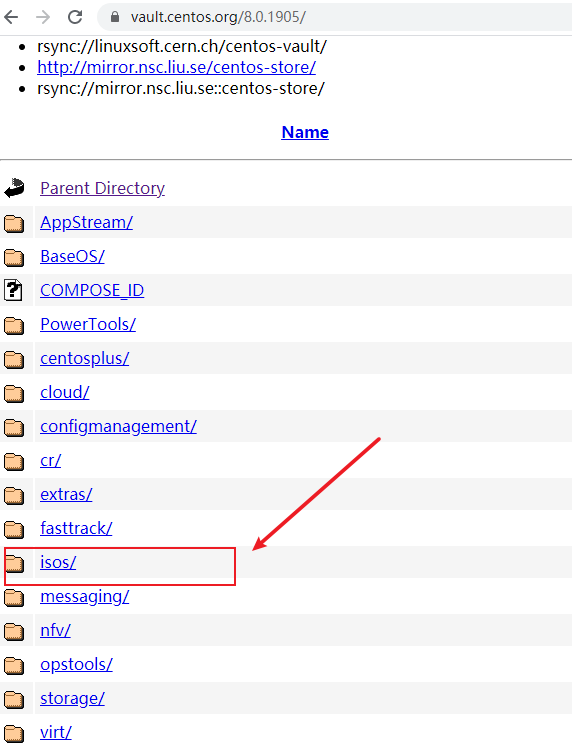Open the cloud/ directory
The height and width of the screenshot is (745, 572).
pyautogui.click(x=65, y=392)
